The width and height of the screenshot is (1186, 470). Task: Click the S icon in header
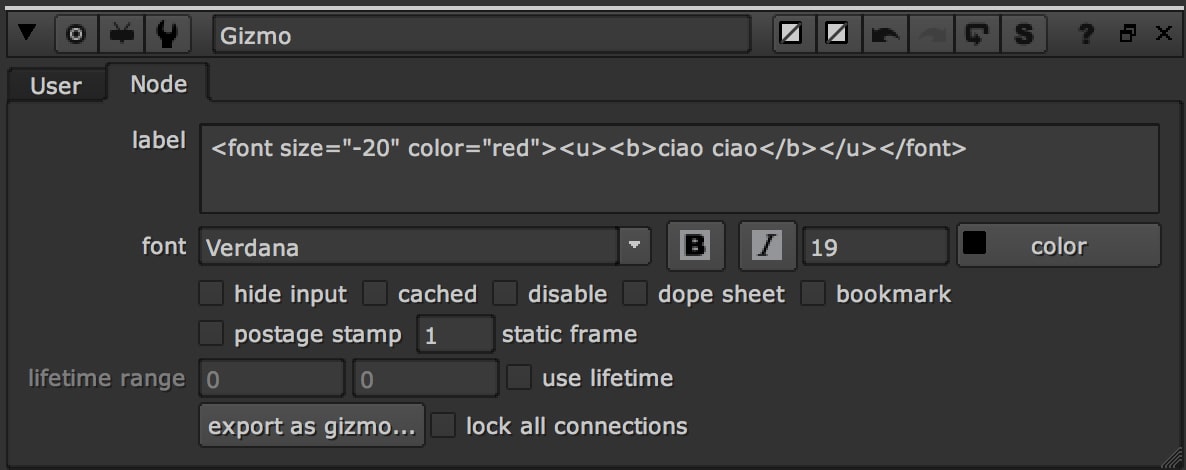point(1023,35)
